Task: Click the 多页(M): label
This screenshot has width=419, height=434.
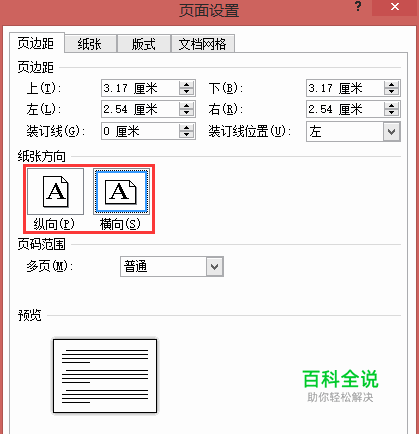Action: [x=50, y=266]
